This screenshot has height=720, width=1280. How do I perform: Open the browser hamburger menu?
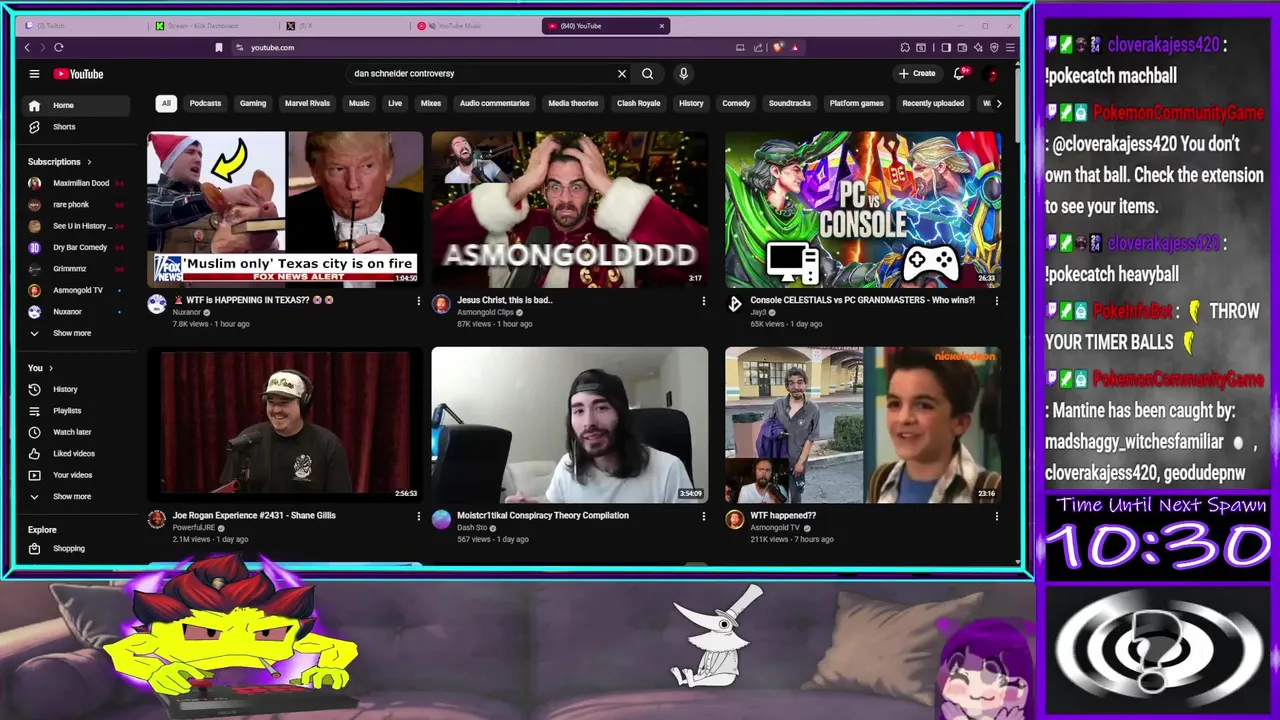pyautogui.click(x=1011, y=48)
